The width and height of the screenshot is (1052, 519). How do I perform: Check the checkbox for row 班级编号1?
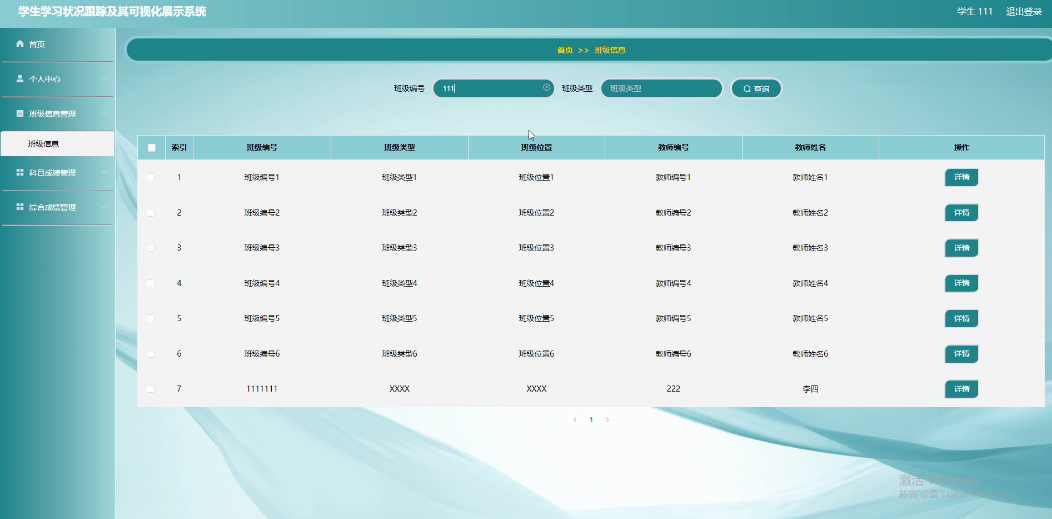click(x=150, y=177)
